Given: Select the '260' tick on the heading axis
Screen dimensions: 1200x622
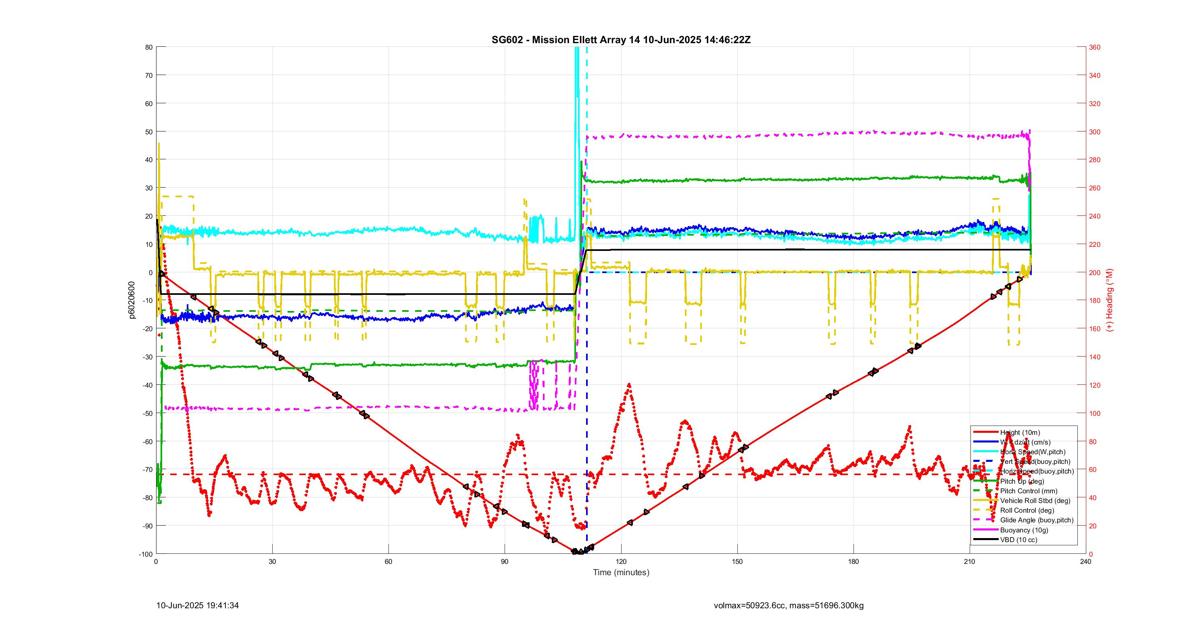Looking at the screenshot, I should [x=1095, y=188].
